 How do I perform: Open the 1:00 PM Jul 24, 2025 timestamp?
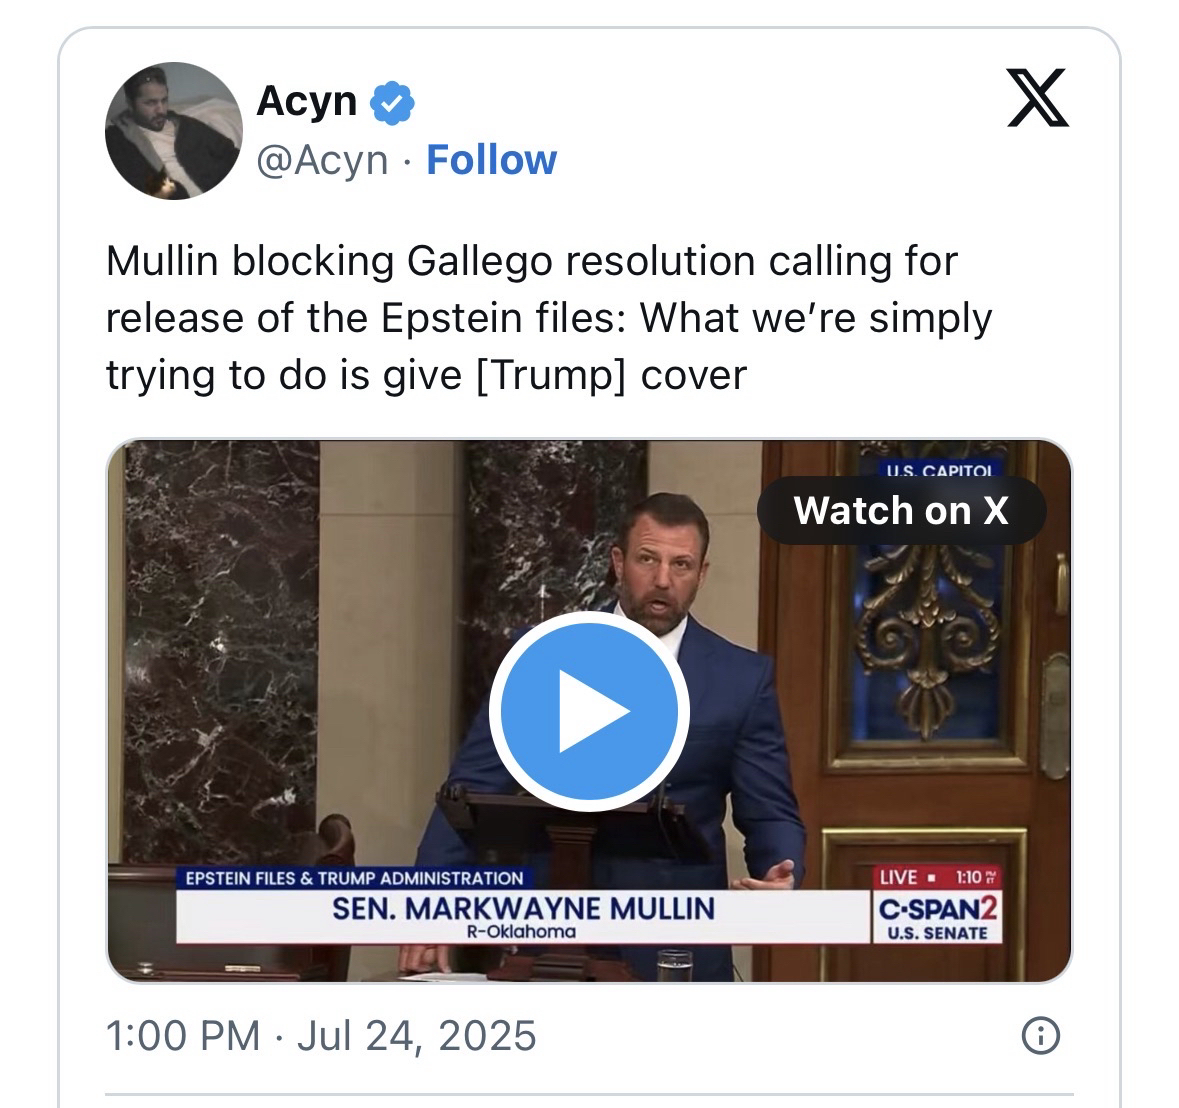tap(321, 1036)
